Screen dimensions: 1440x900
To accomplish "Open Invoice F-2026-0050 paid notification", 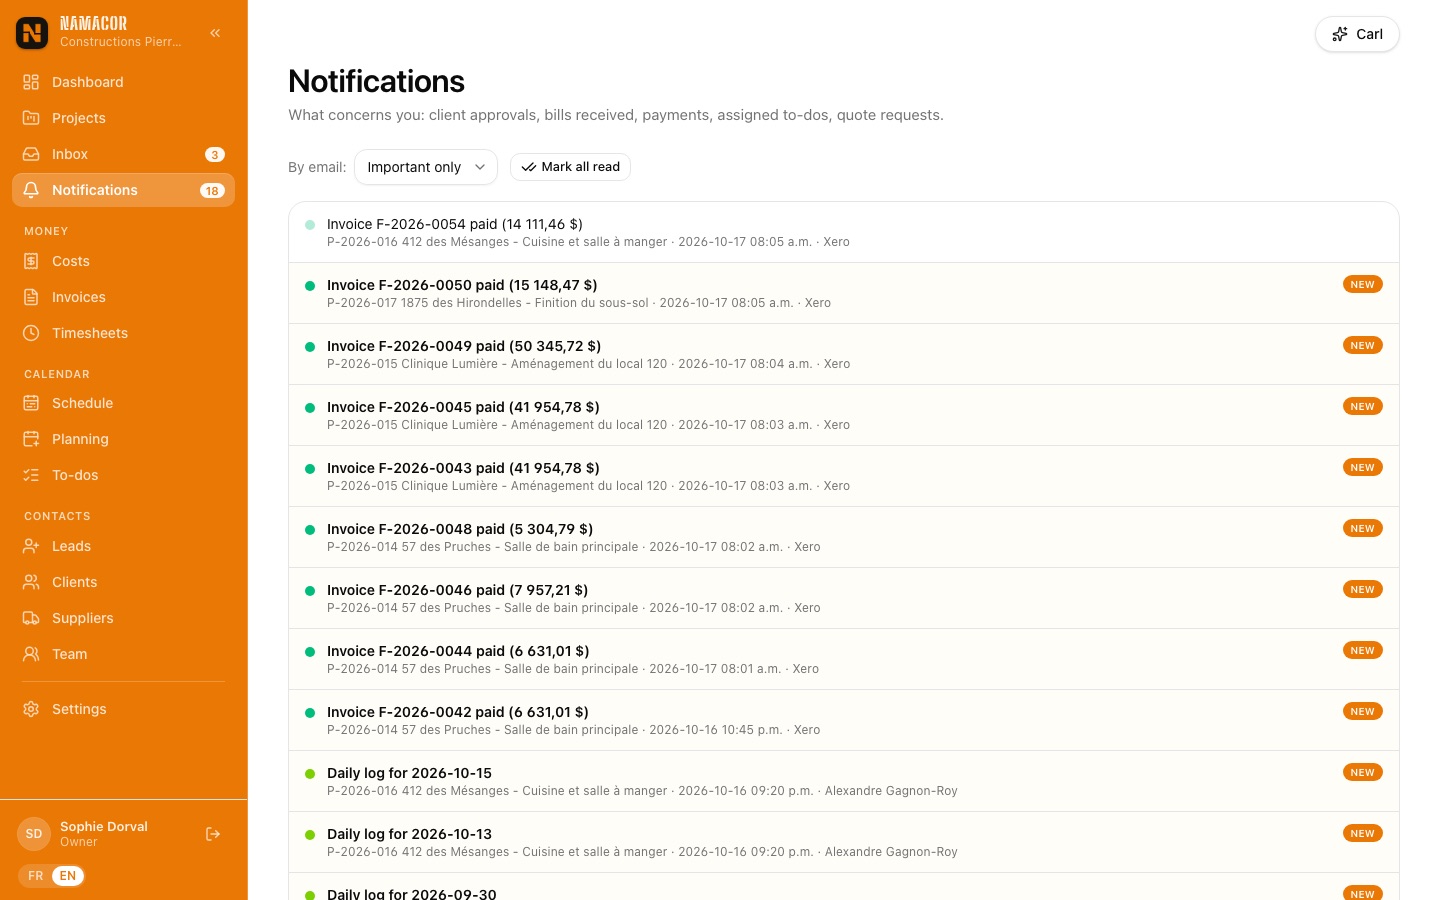I will coord(843,293).
